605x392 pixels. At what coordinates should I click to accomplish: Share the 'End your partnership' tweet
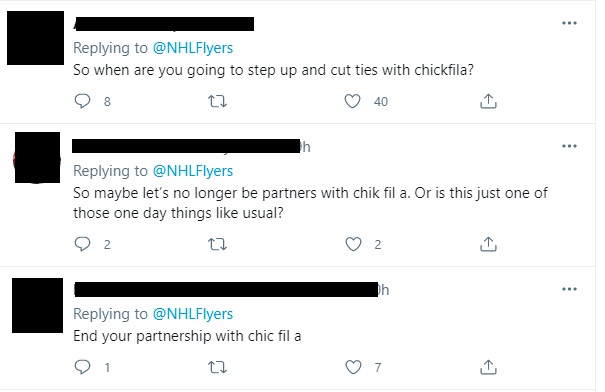click(x=488, y=367)
